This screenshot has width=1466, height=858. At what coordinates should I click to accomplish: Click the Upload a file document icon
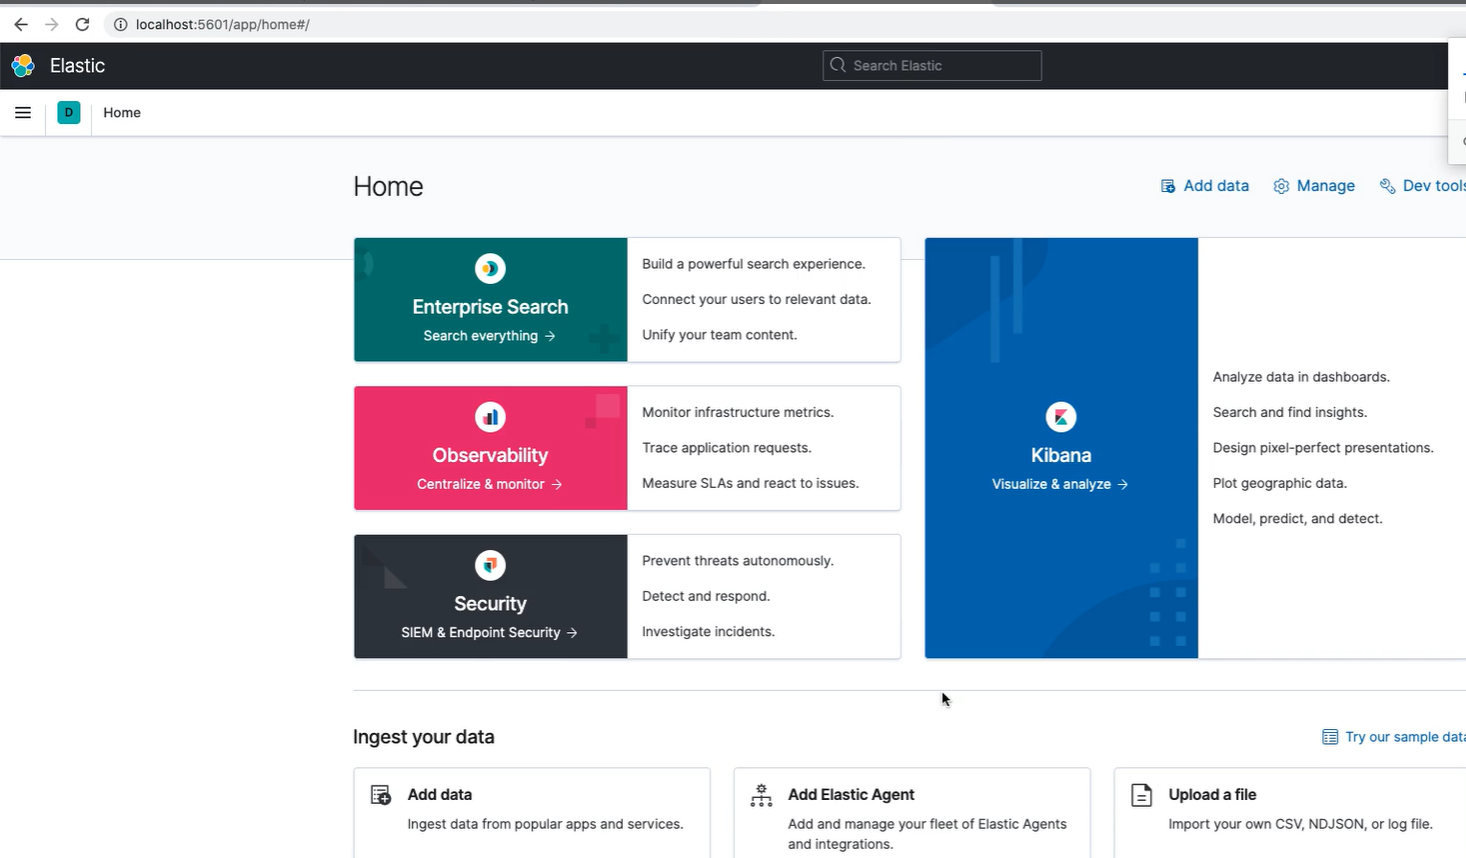(1142, 795)
